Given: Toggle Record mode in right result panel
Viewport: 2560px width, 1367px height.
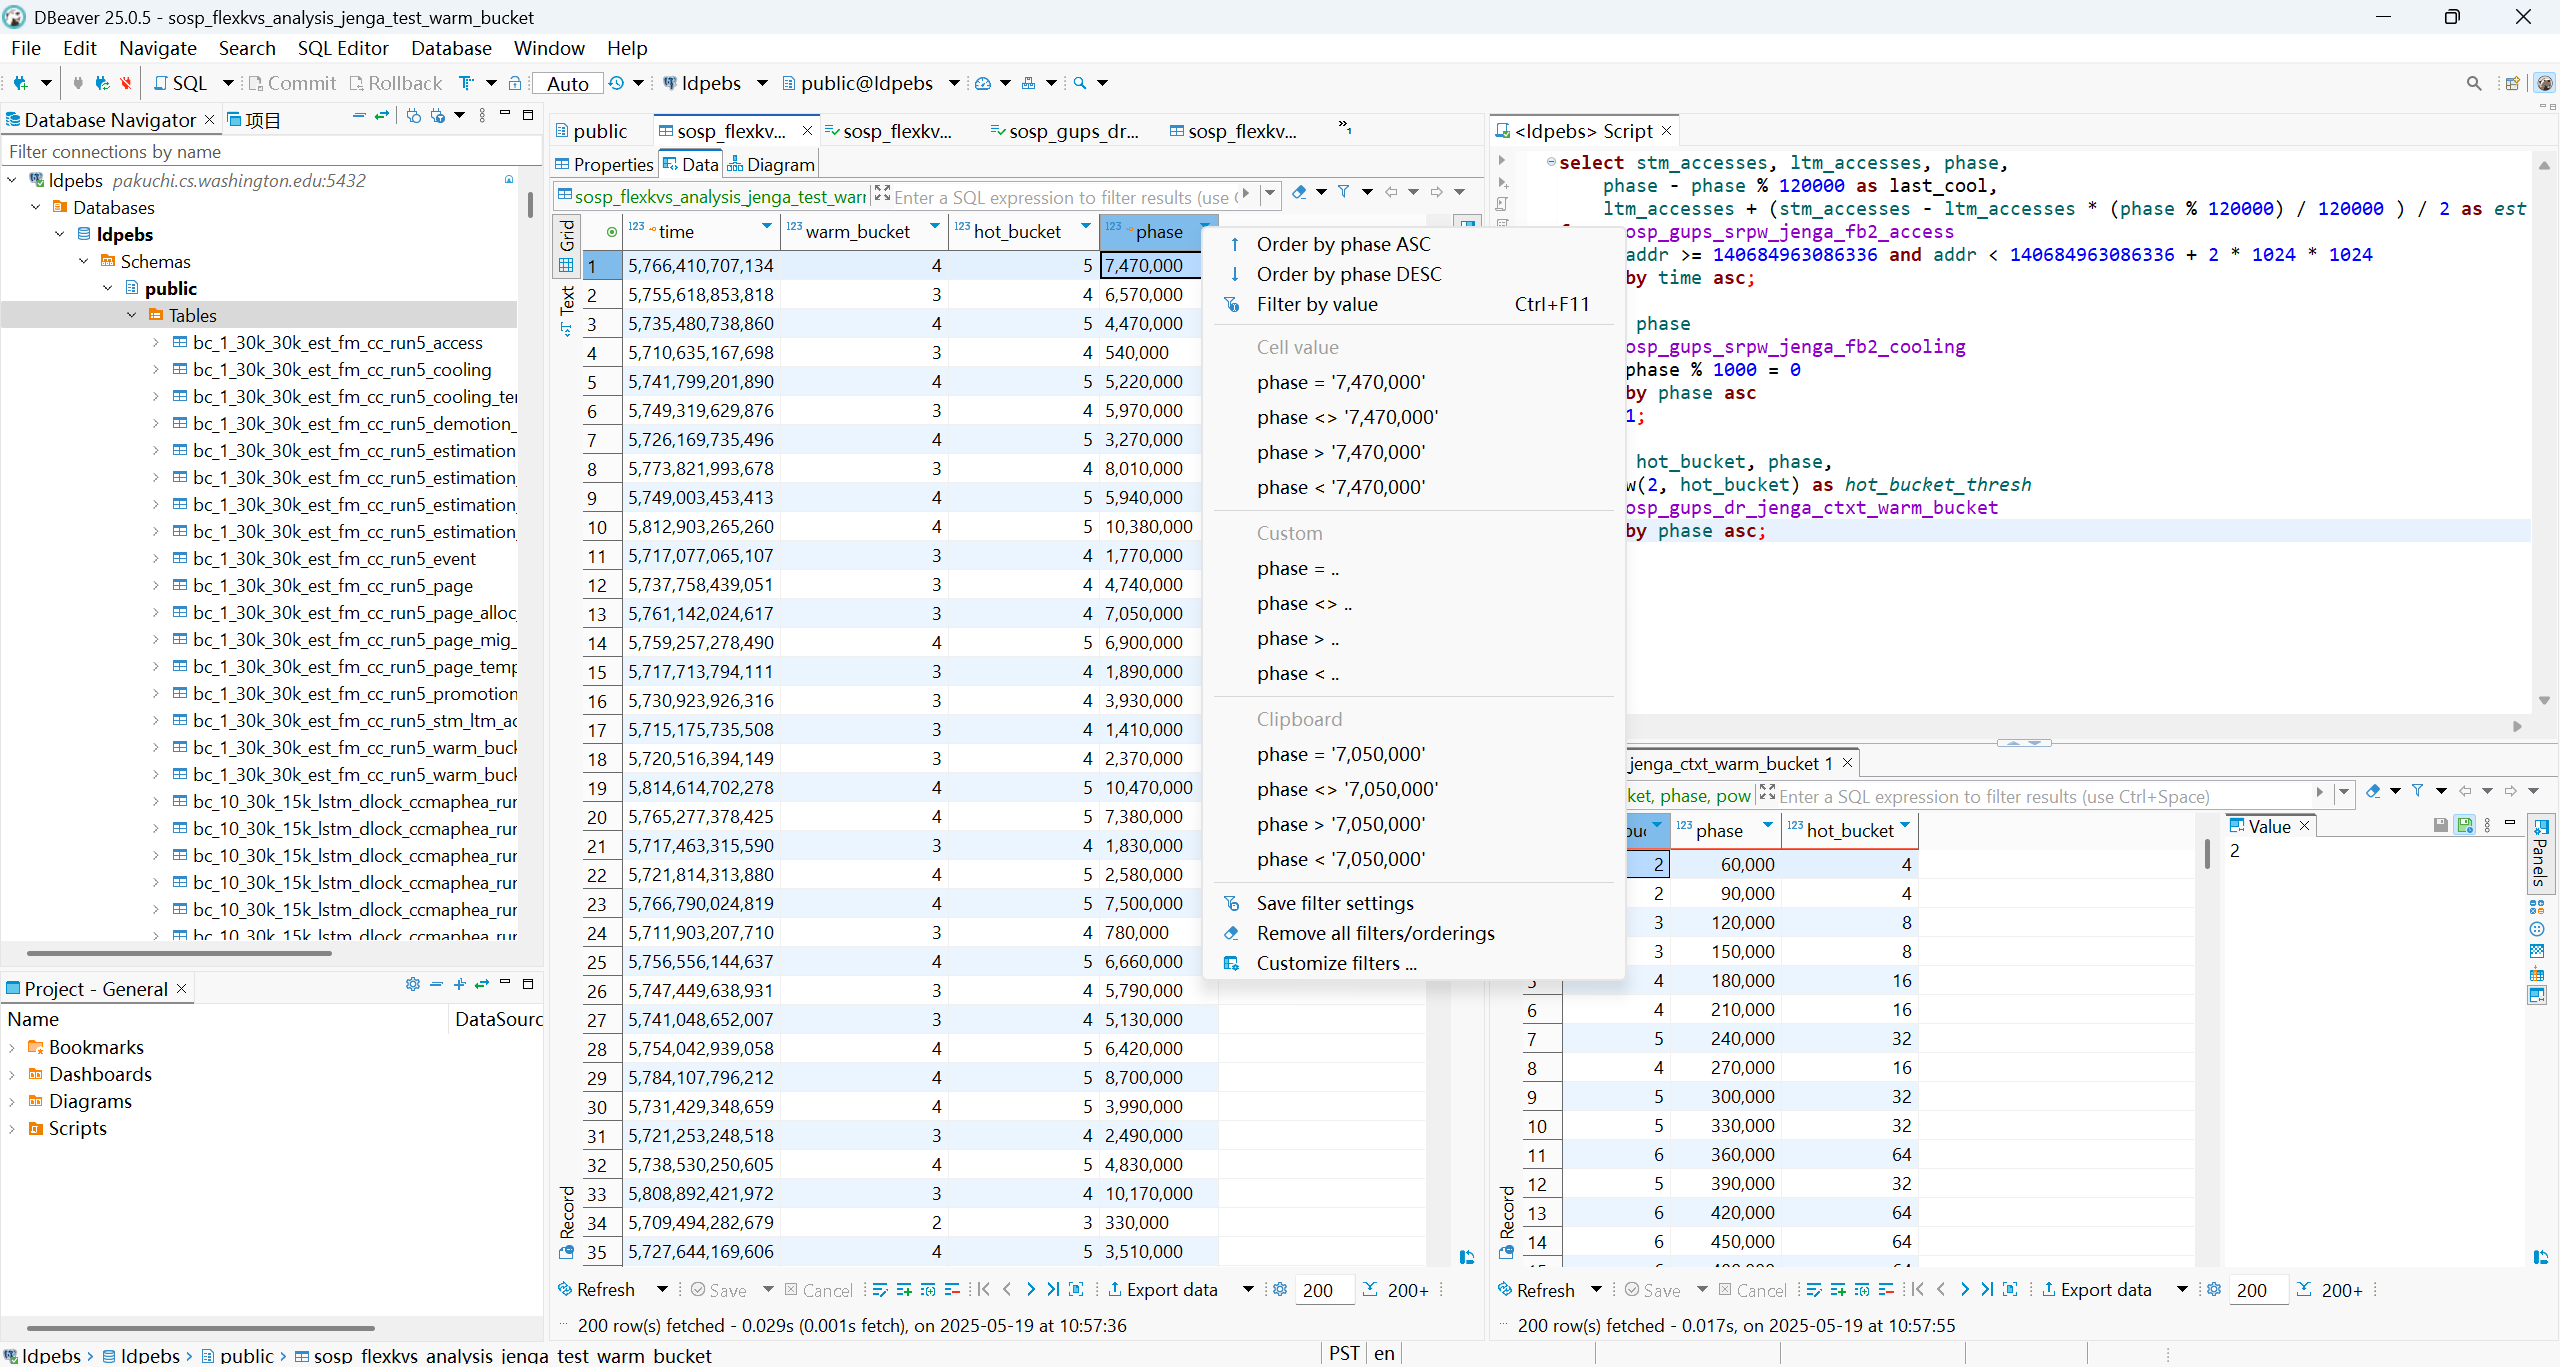Looking at the screenshot, I should [x=1507, y=1222].
